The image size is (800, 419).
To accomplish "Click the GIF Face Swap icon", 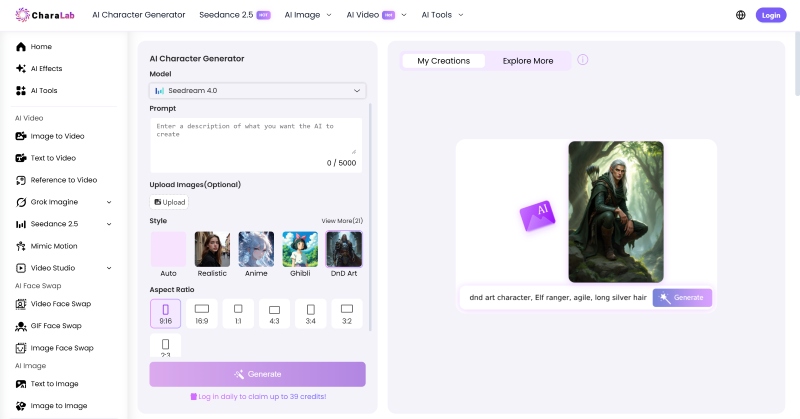I will (x=21, y=326).
